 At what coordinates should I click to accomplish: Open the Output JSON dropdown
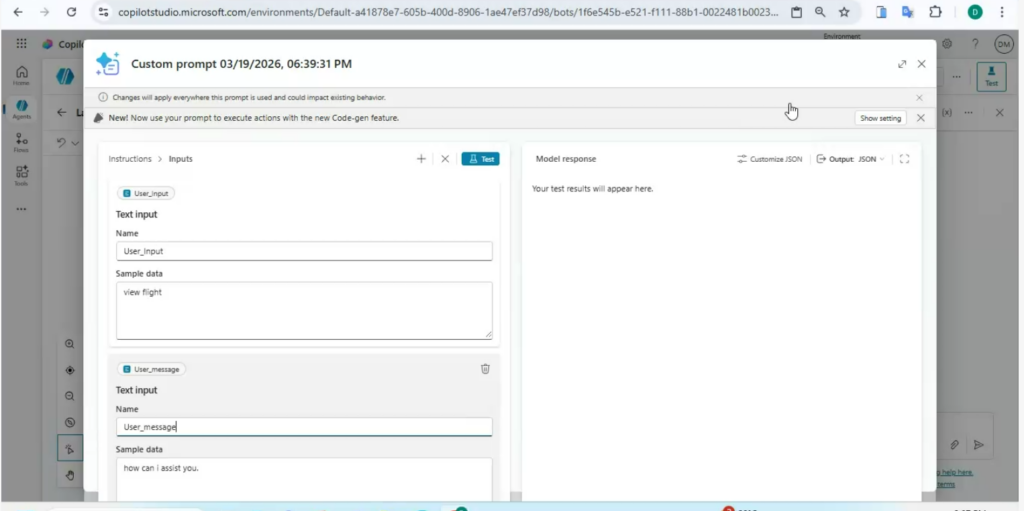click(851, 159)
